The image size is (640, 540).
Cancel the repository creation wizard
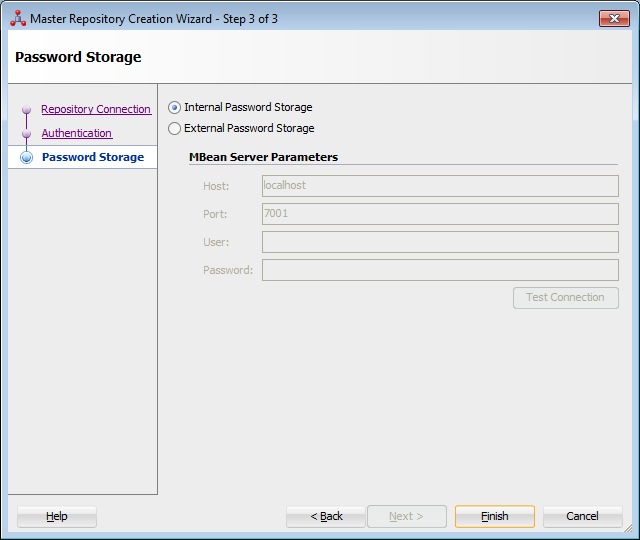point(582,516)
